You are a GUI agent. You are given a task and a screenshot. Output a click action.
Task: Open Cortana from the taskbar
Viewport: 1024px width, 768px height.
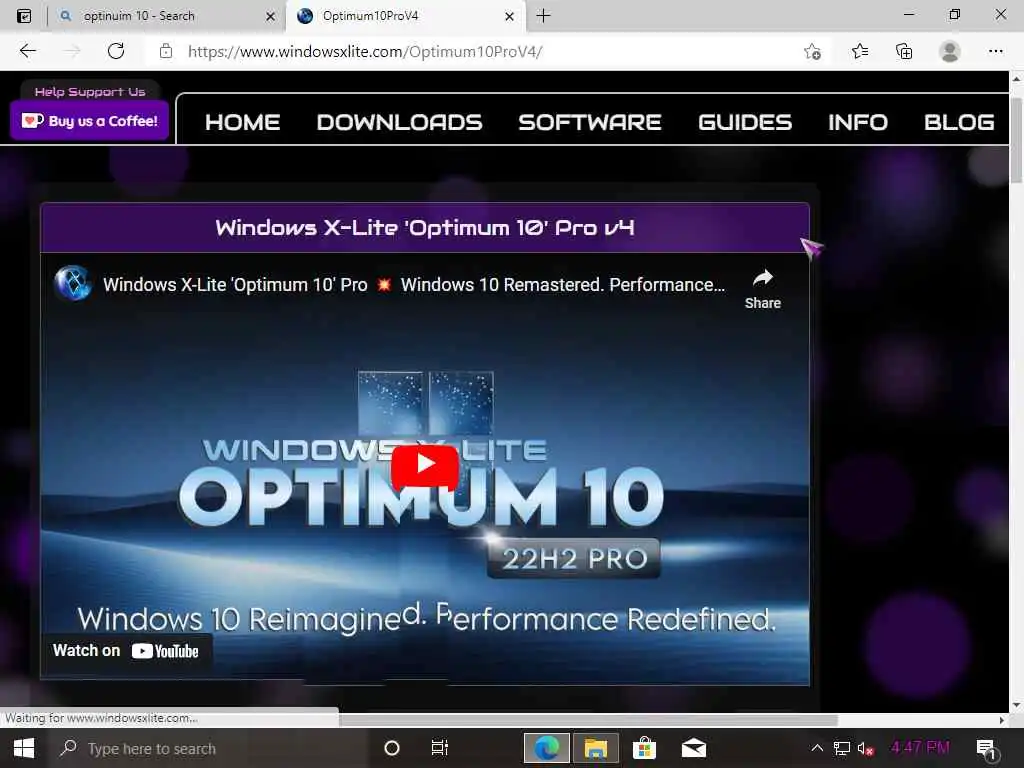click(392, 748)
